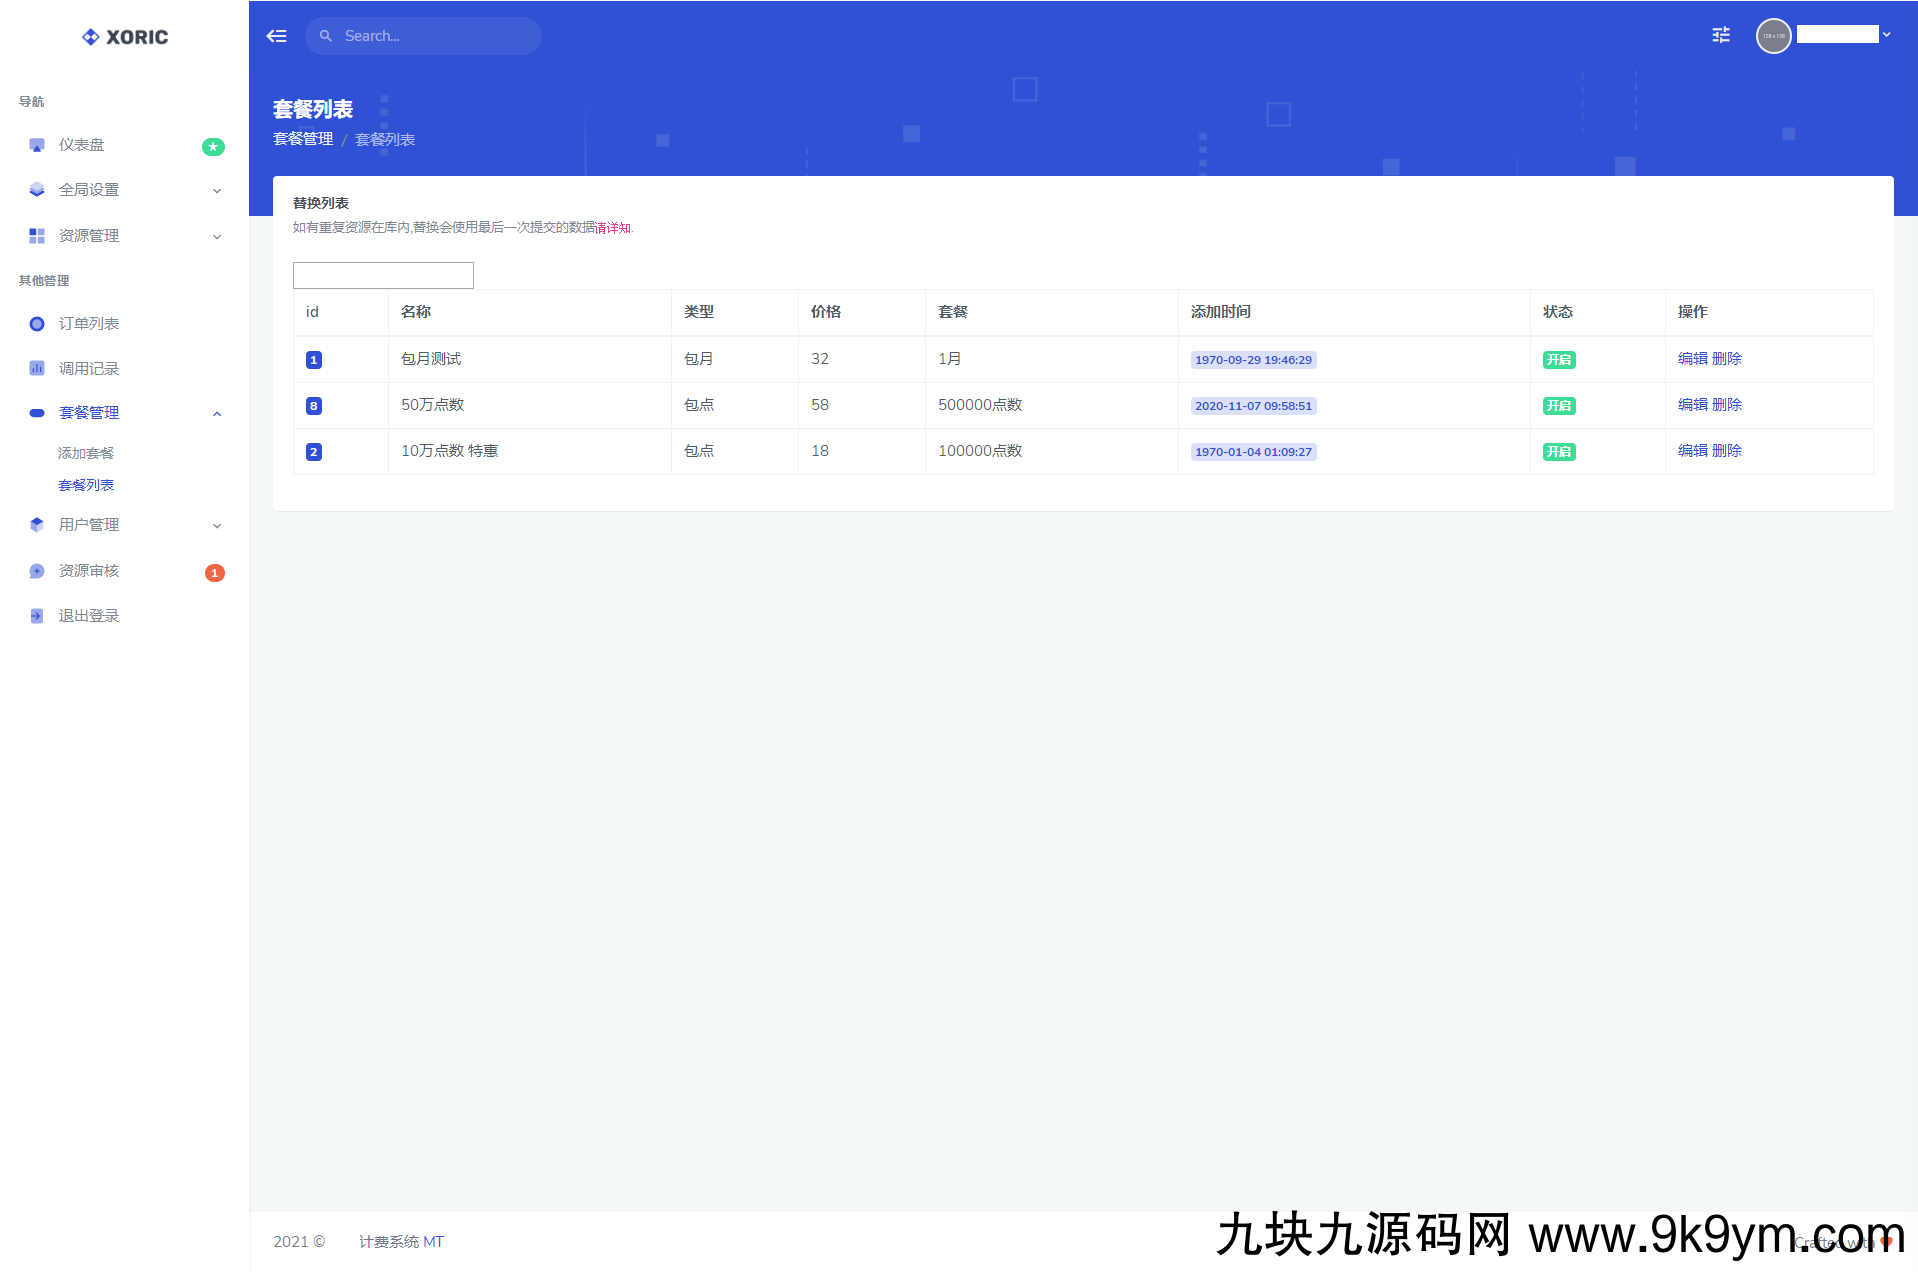Click the red notification badge on 资源审核
1918x1272 pixels.
(214, 573)
